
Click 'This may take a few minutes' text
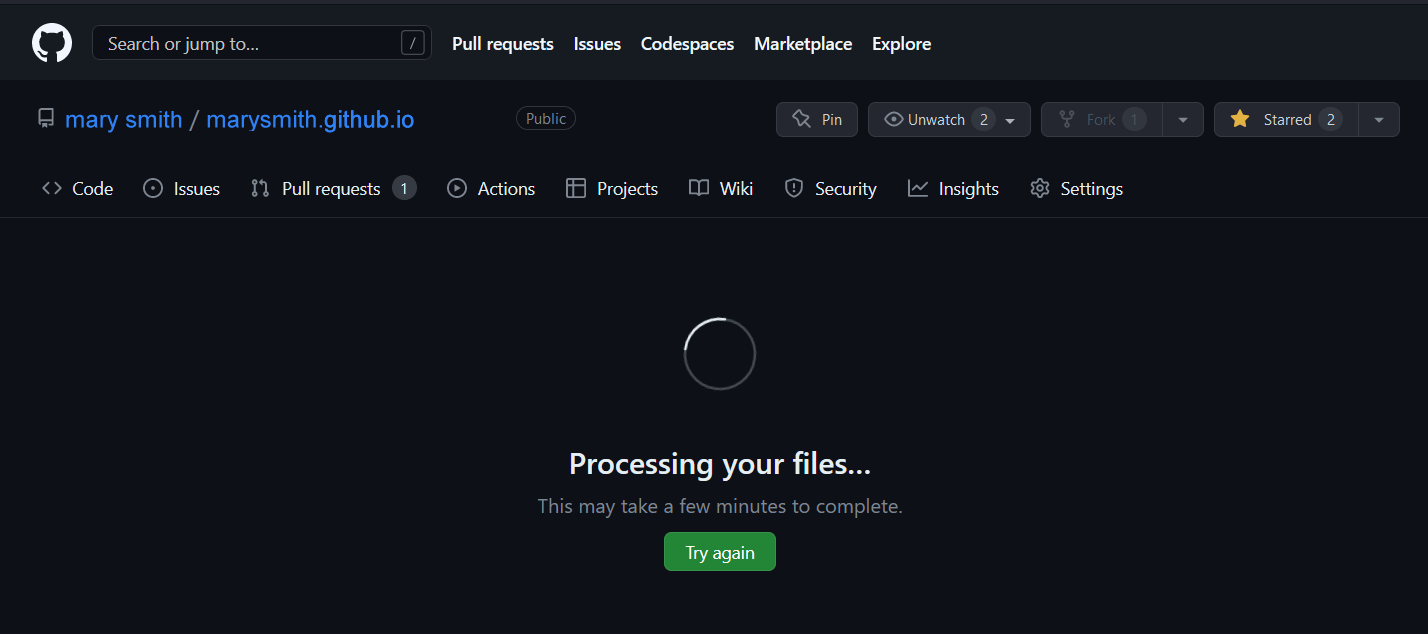pyautogui.click(x=720, y=506)
